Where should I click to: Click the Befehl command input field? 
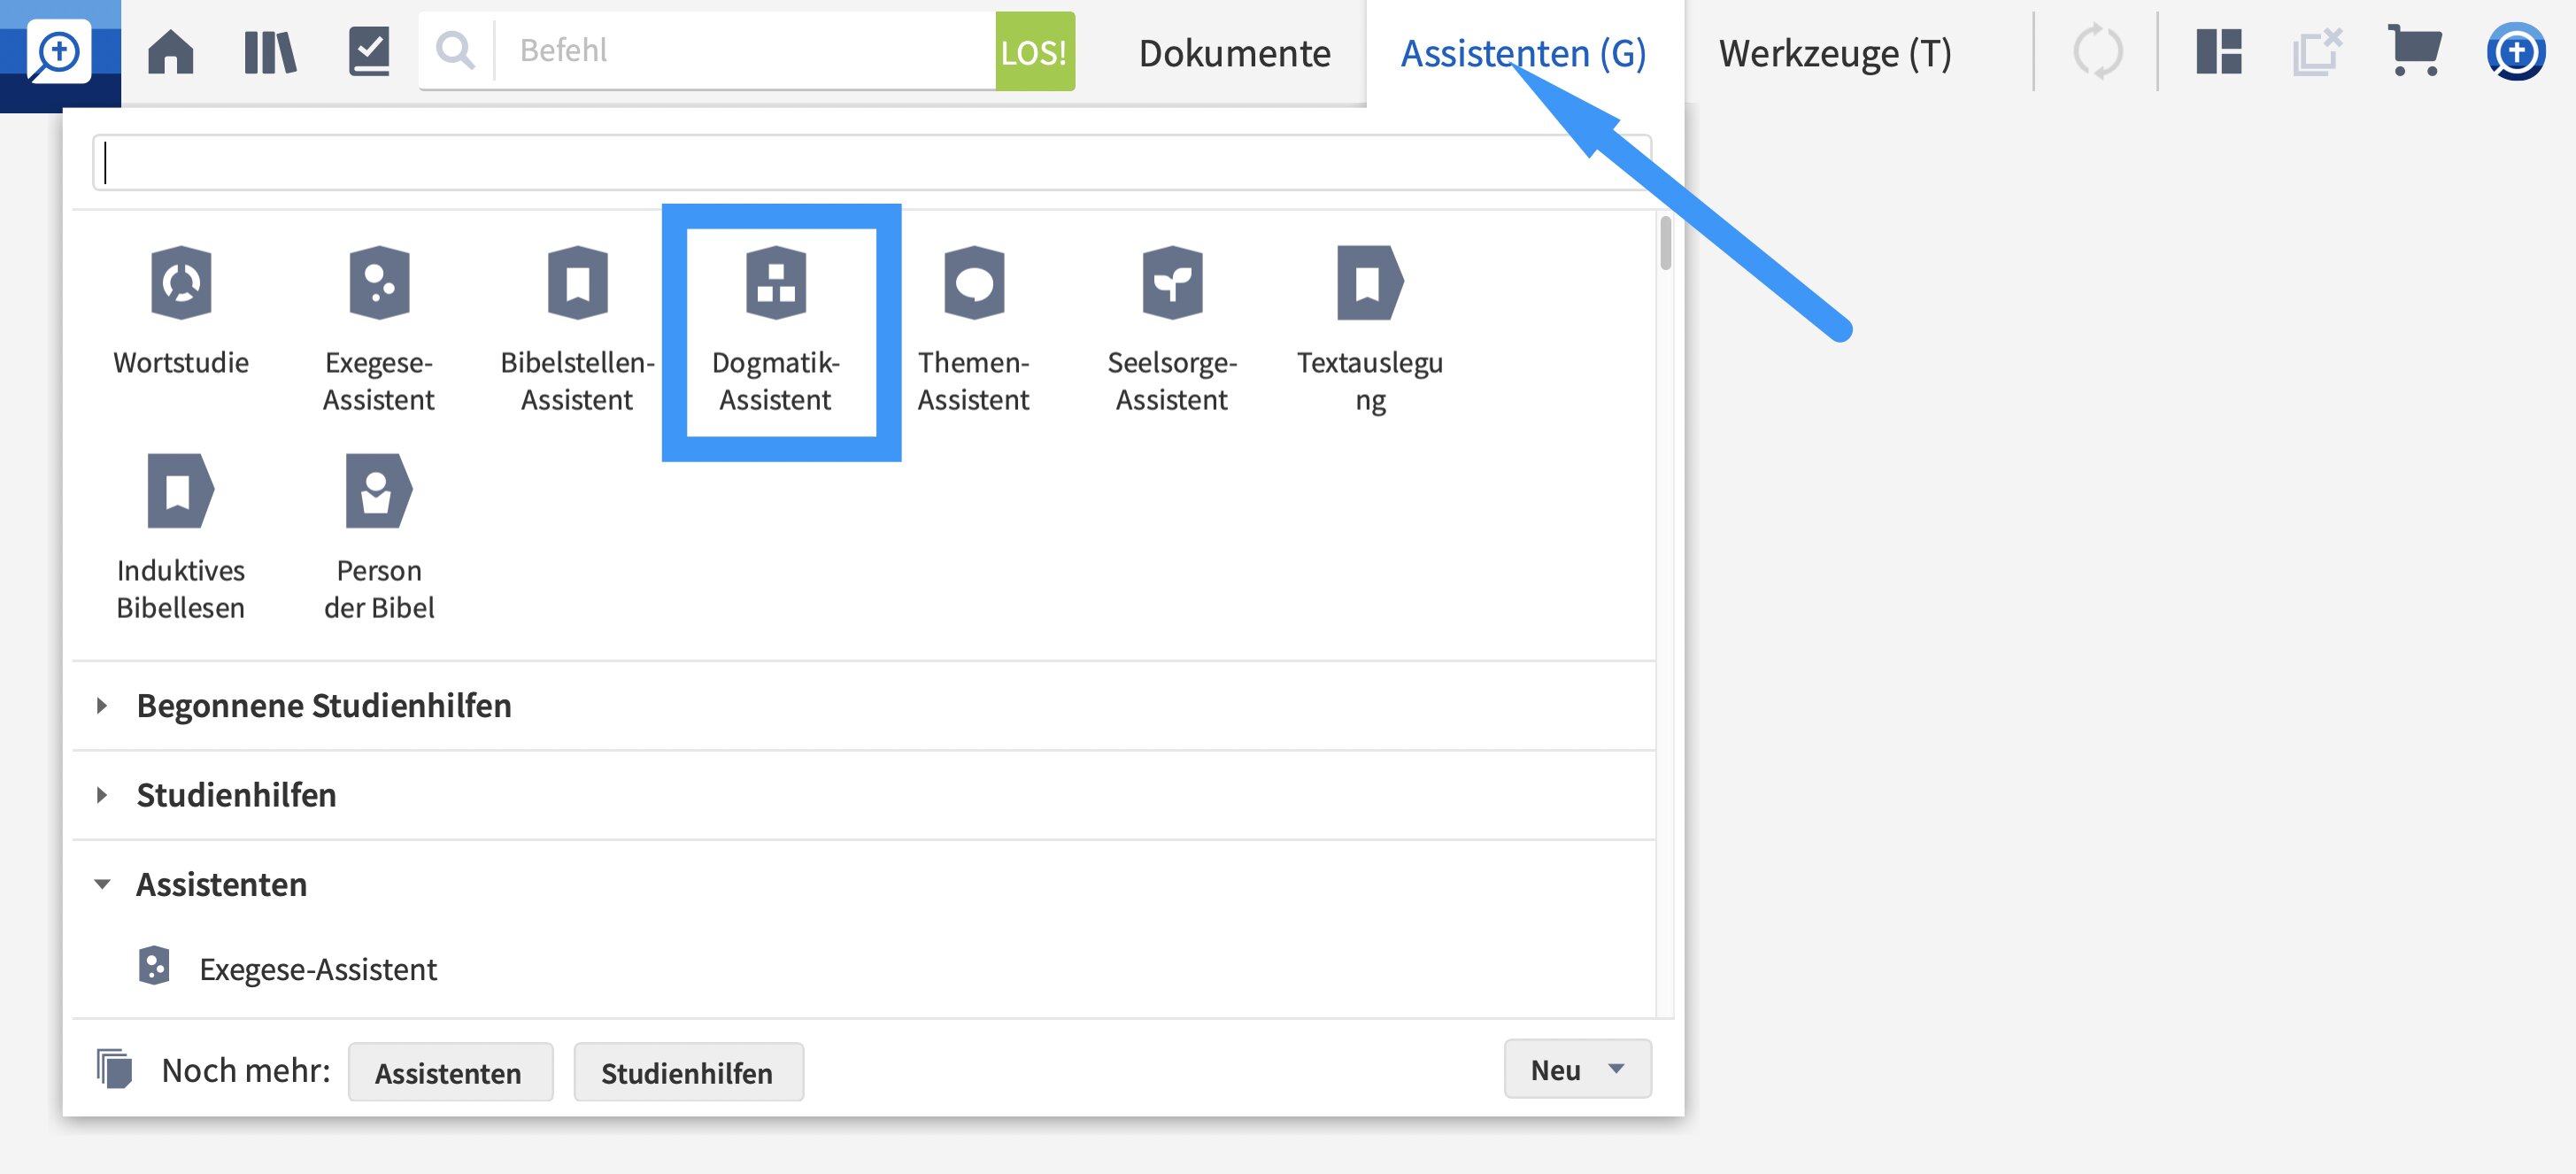click(x=745, y=51)
